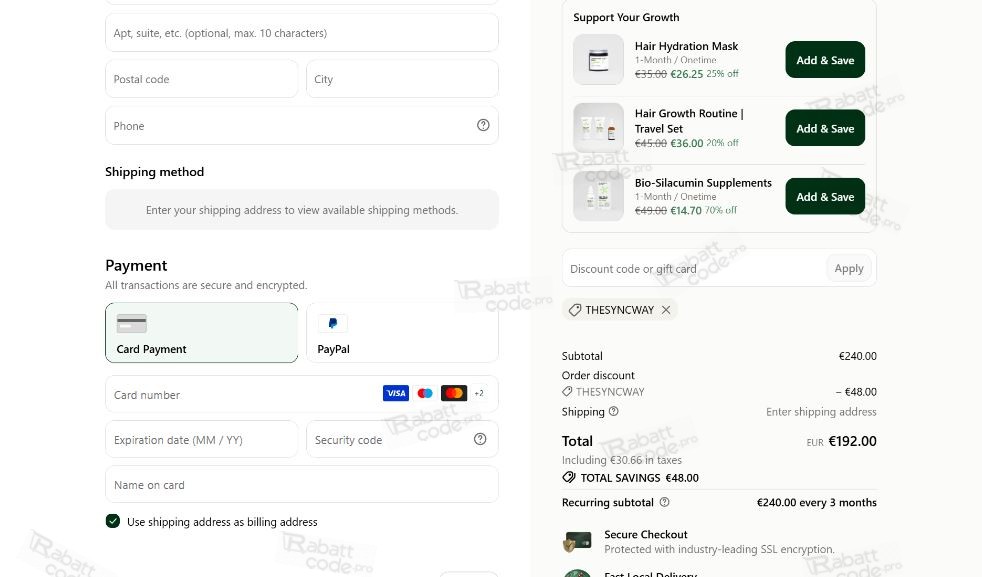Click the PayPal logo icon

pyautogui.click(x=333, y=323)
